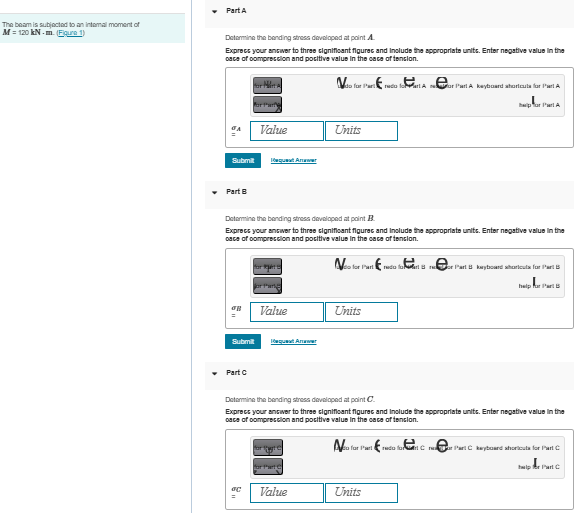576x513 pixels.
Task: Click the 'Part B' heading text
Action: coord(236,192)
